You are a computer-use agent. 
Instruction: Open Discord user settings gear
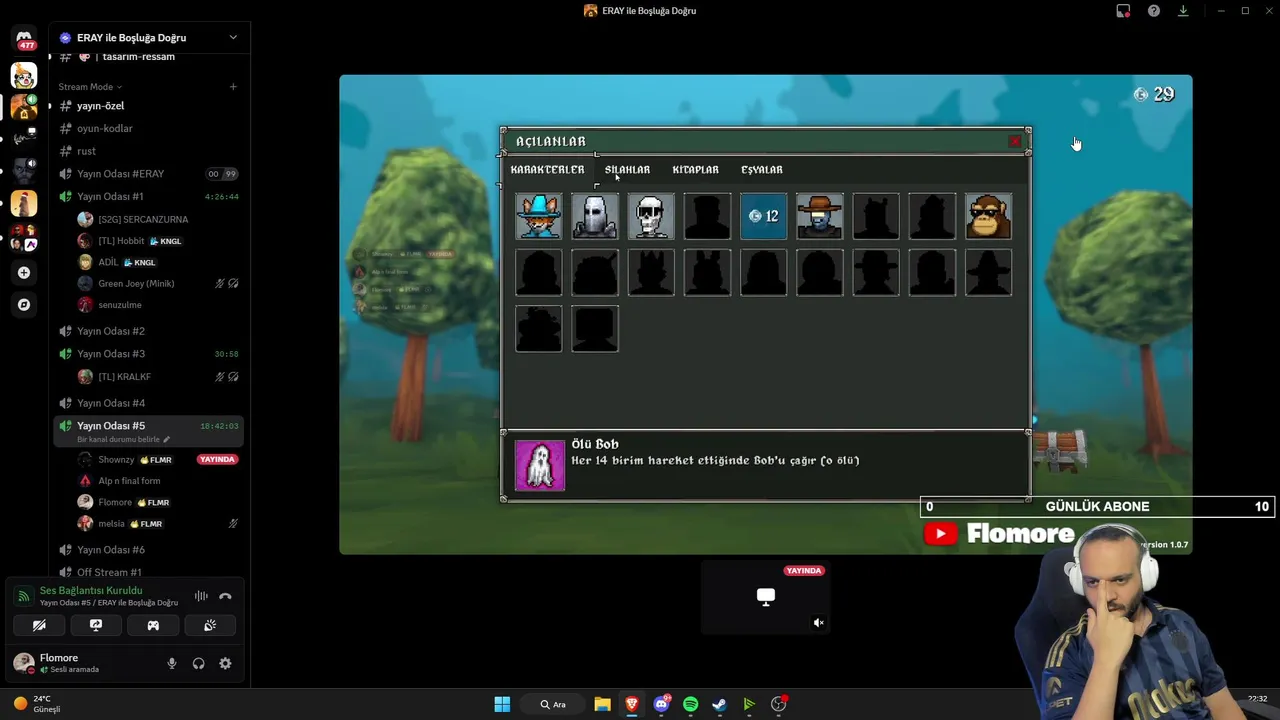tap(225, 663)
